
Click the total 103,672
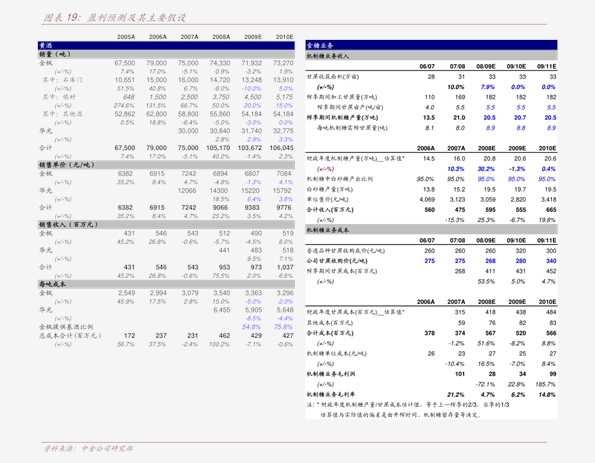click(250, 148)
